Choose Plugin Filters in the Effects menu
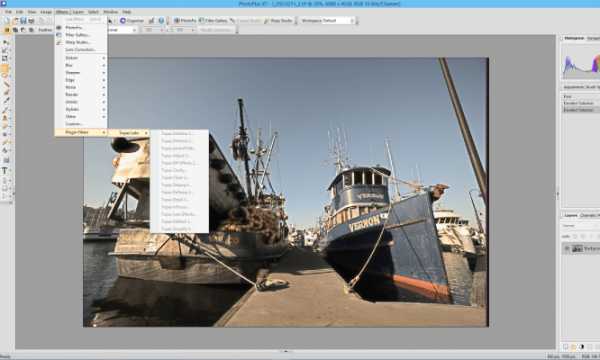This screenshot has width=600, height=360. (x=81, y=132)
